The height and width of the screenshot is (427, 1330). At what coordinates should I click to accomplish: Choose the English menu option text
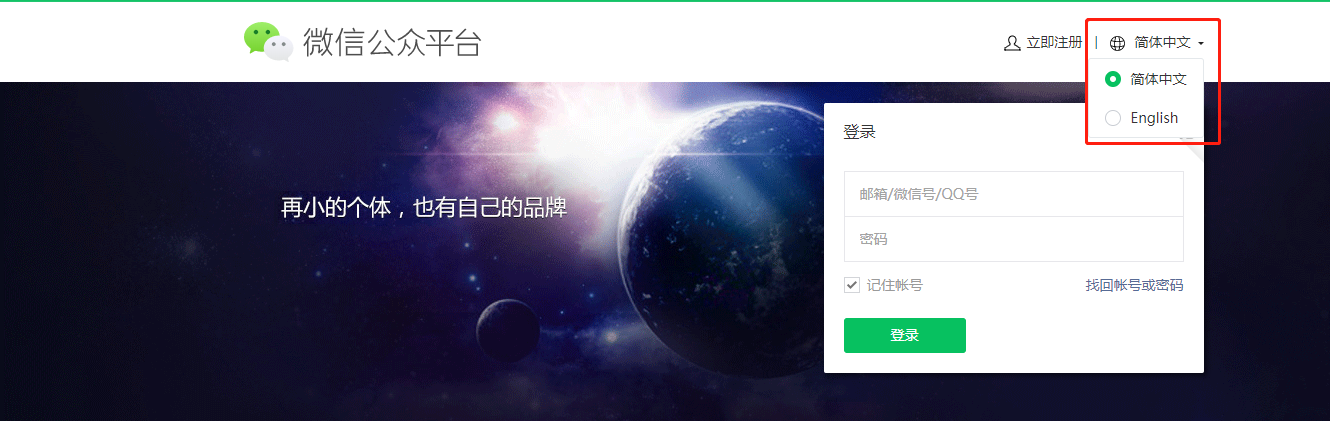tap(1154, 118)
